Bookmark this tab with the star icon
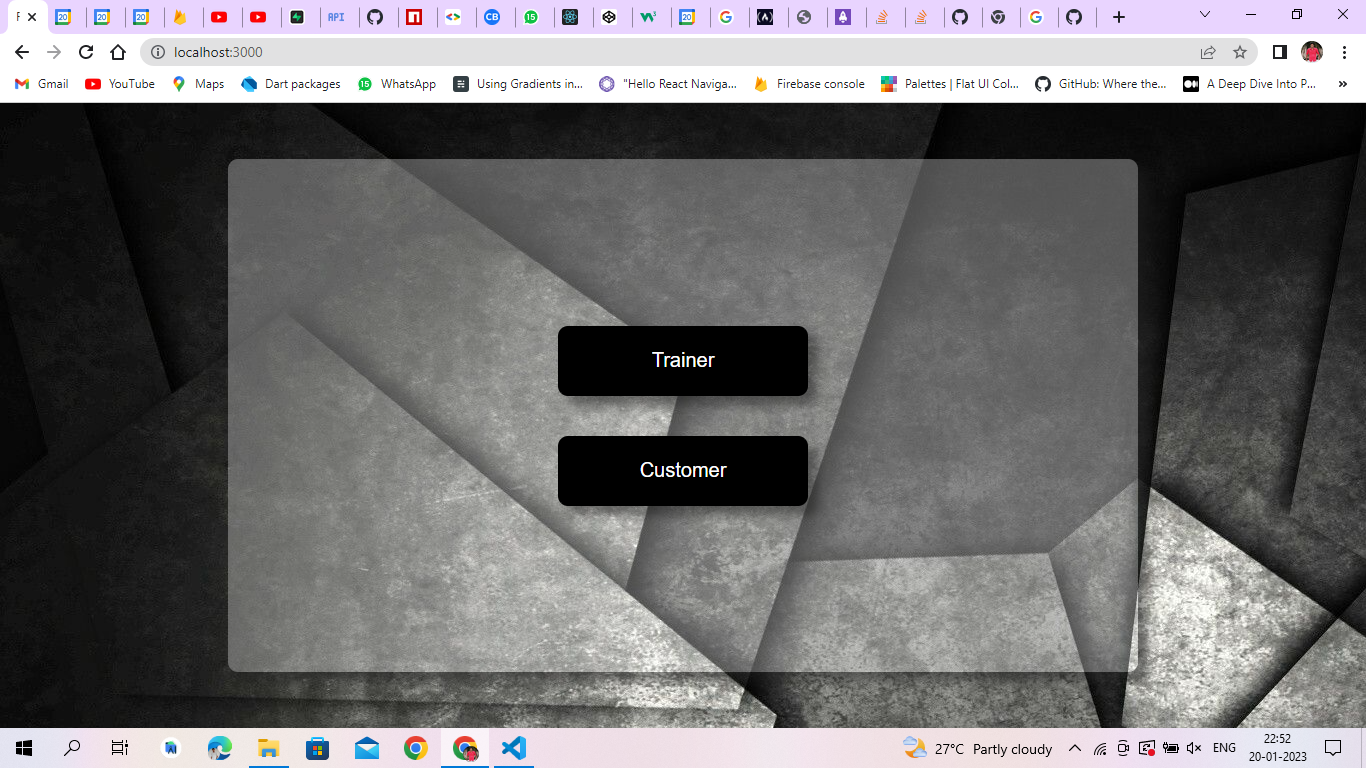This screenshot has height=768, width=1366. coord(1240,52)
